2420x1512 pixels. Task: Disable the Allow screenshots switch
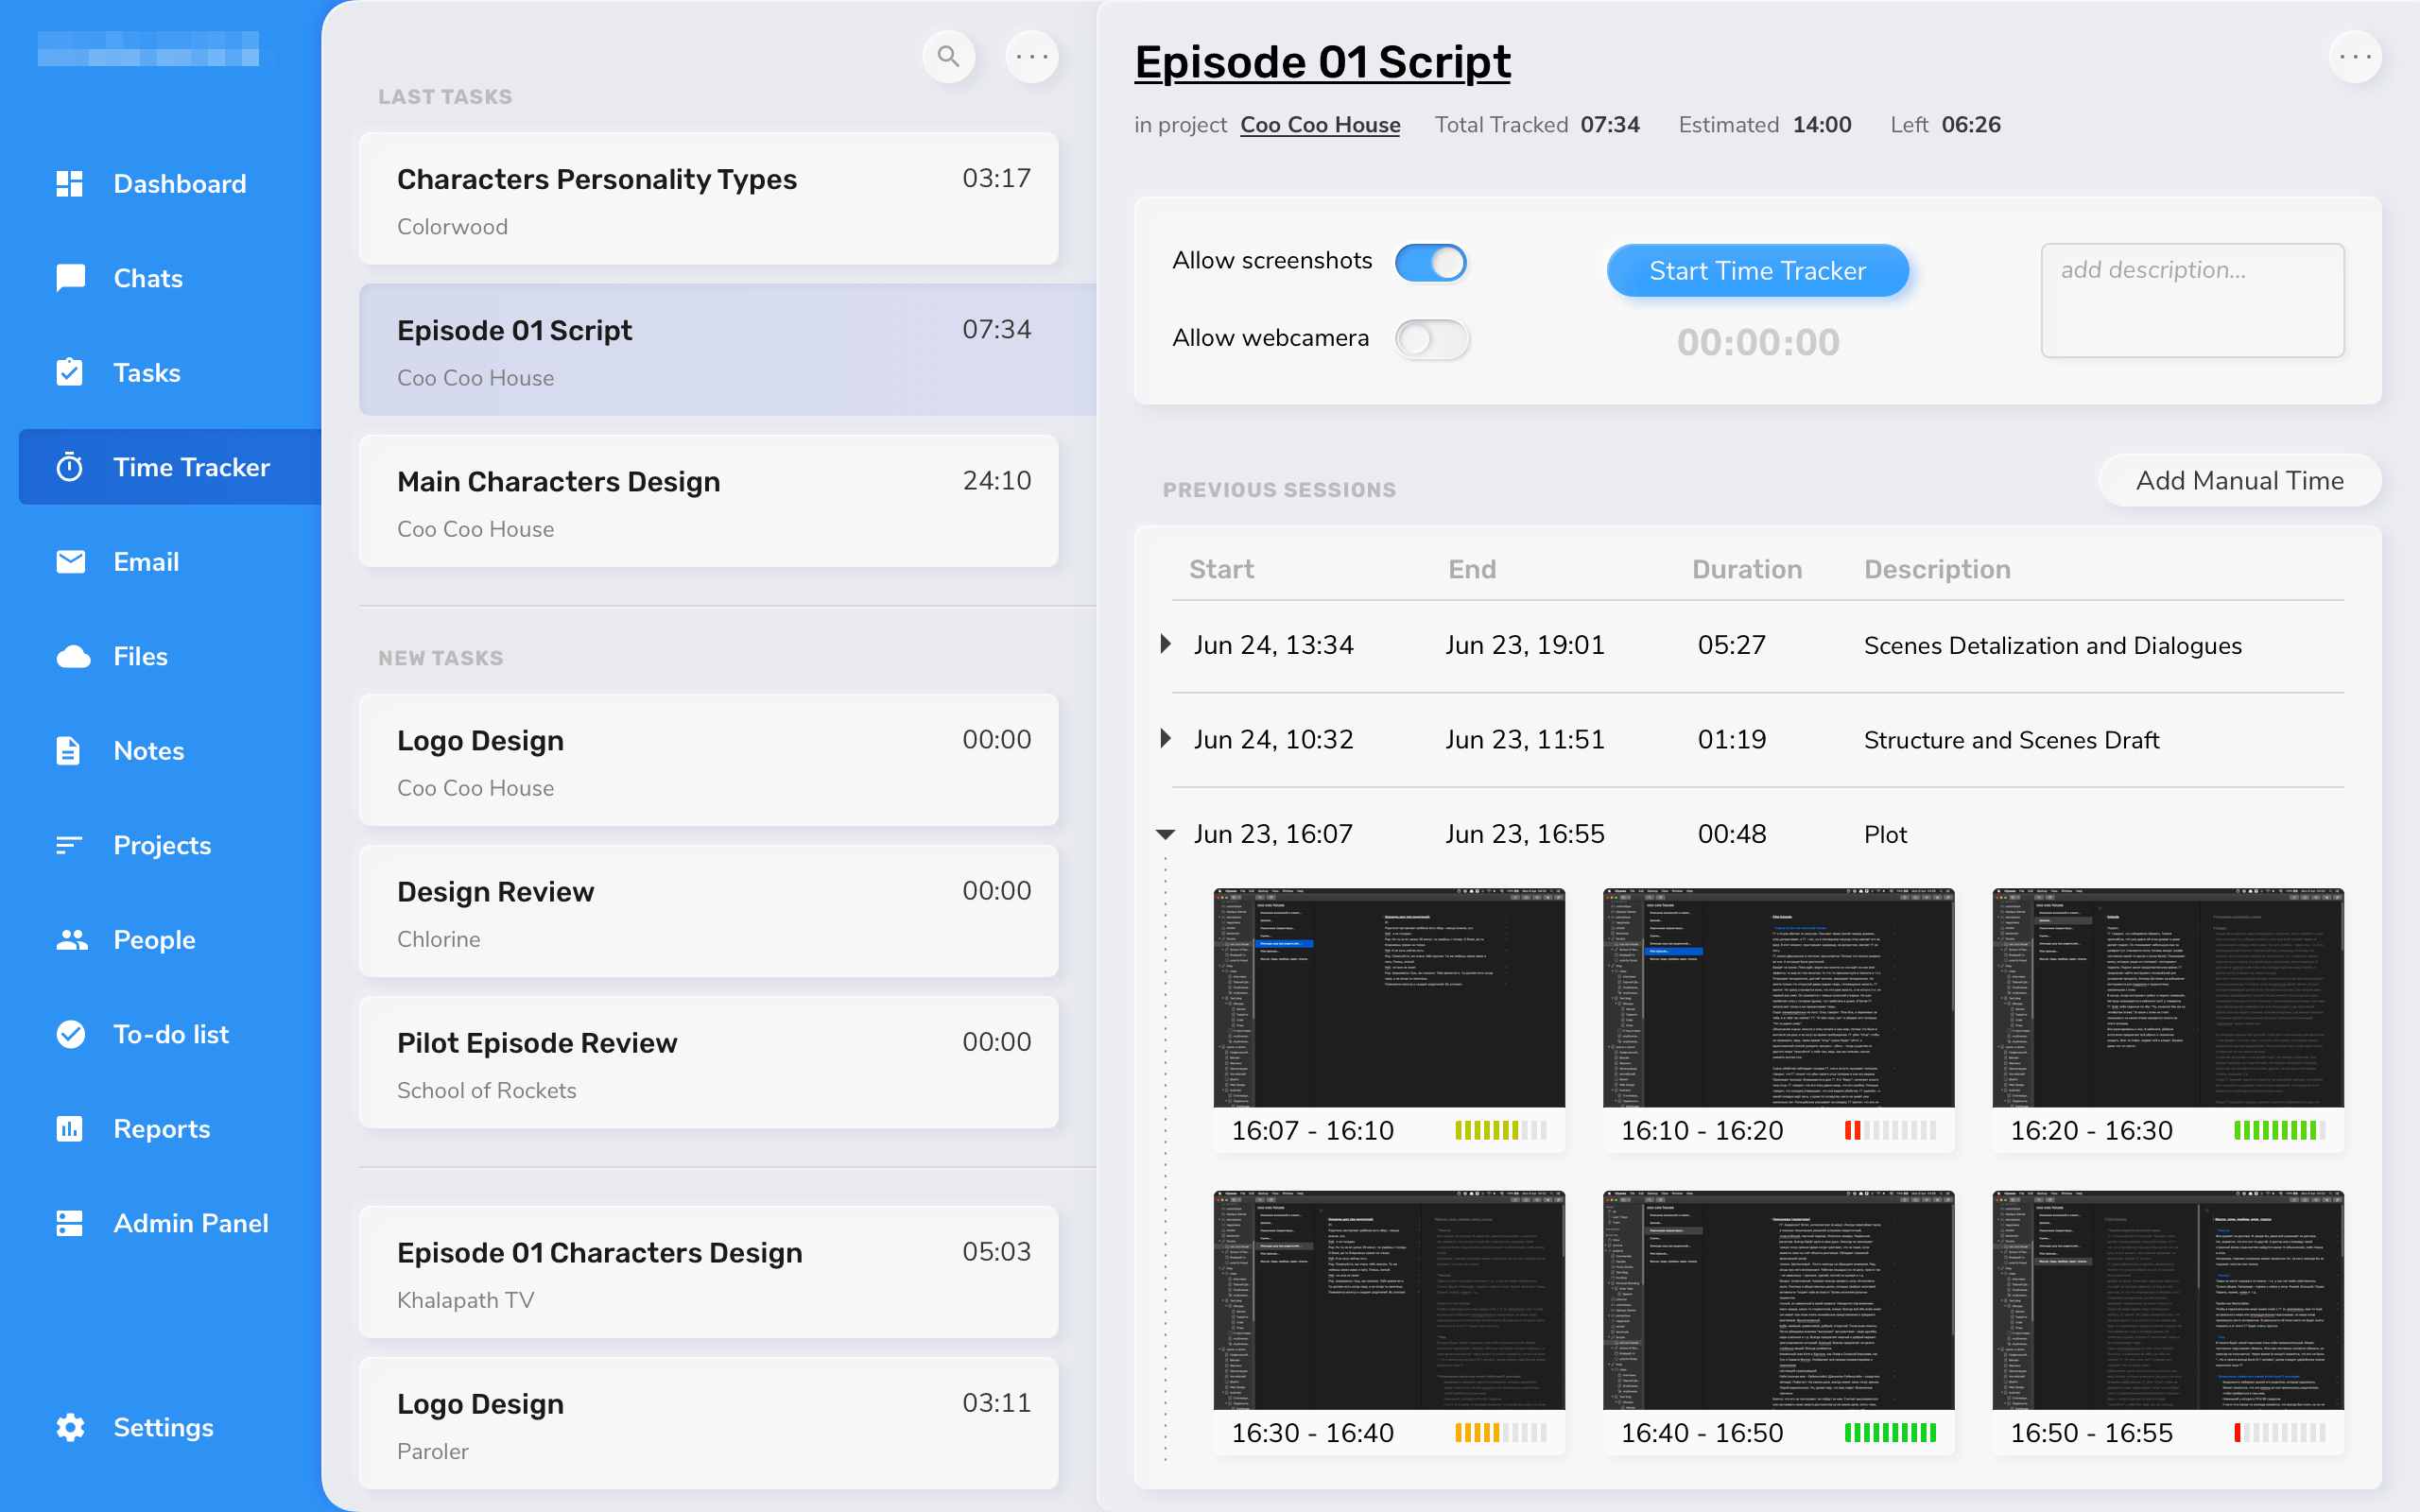click(1430, 262)
